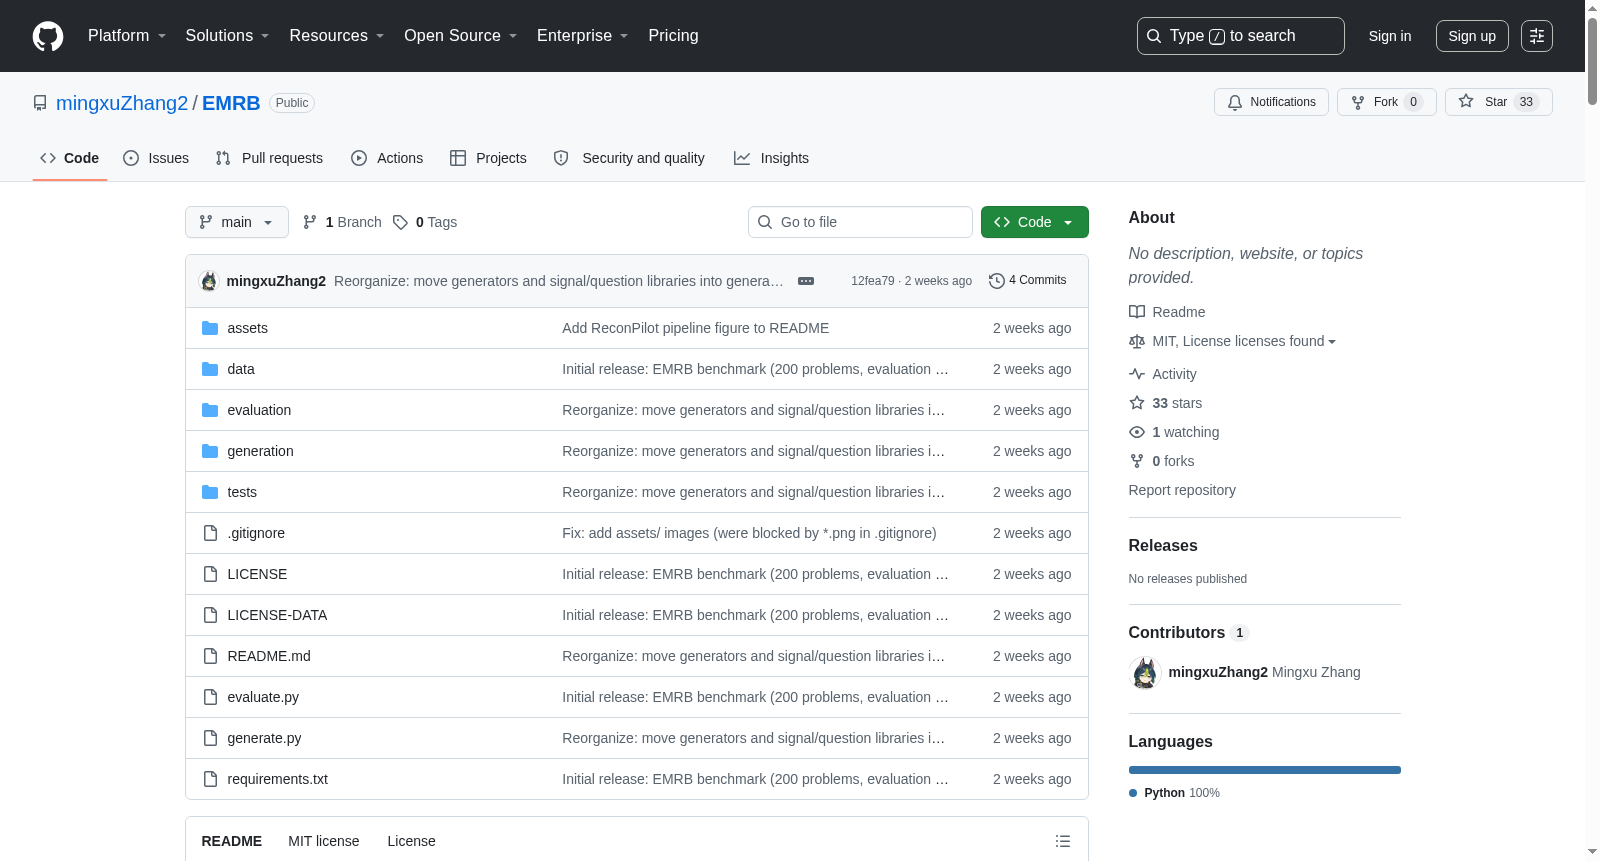Click the assets folder icon
1600x861 pixels.
coord(210,328)
